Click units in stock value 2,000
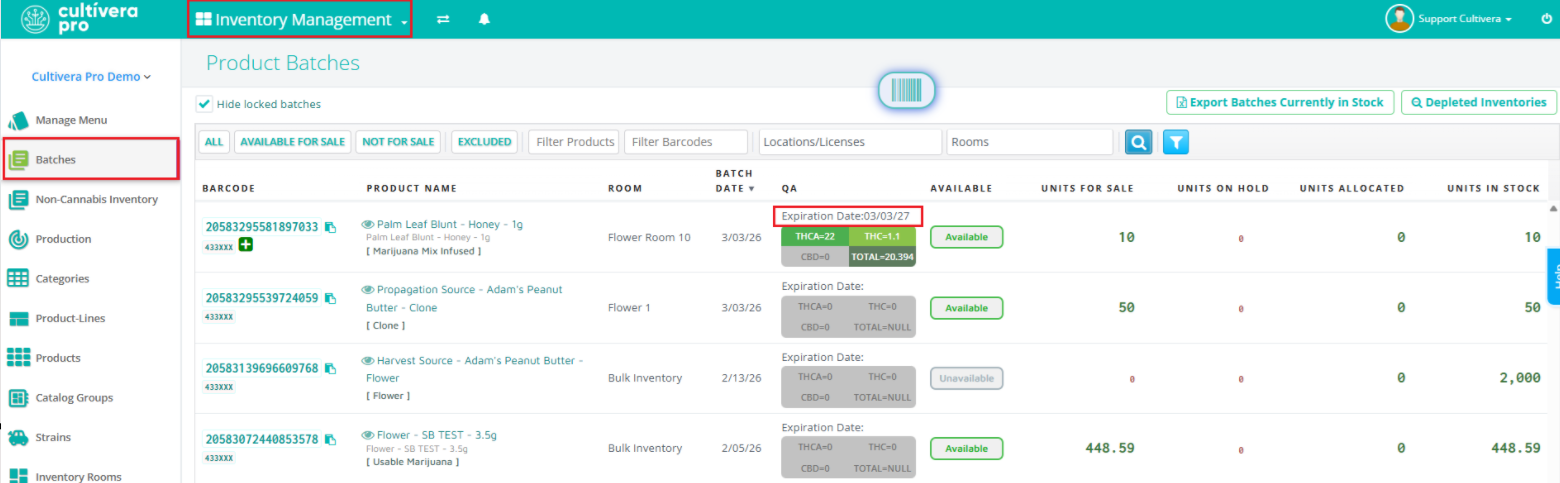1560x483 pixels. click(1520, 378)
